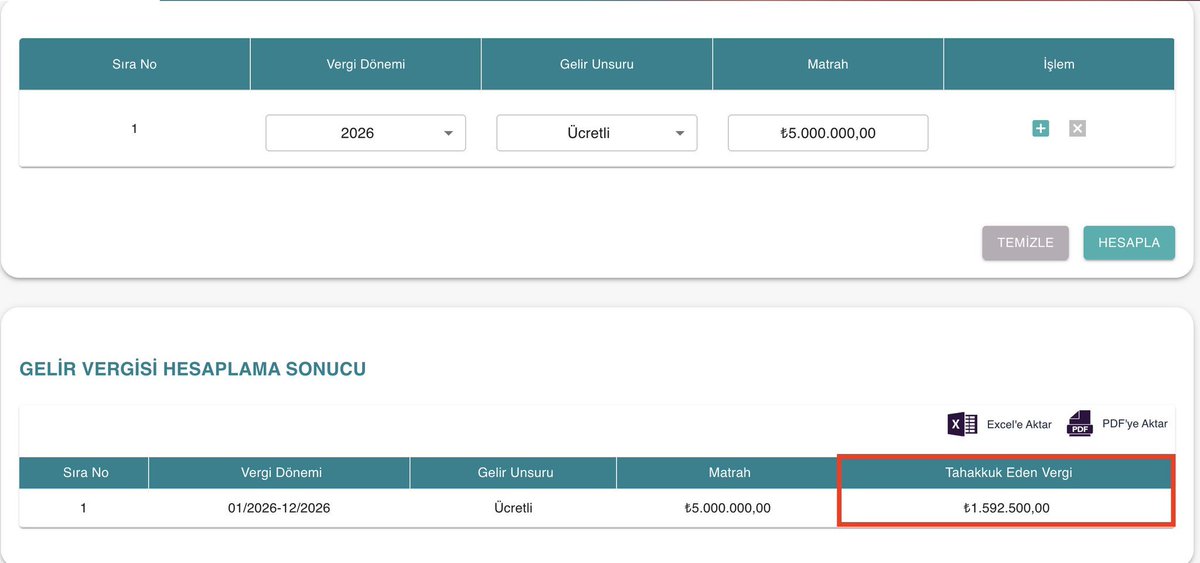Click the Matrah header in input table
The image size is (1200, 563).
point(828,64)
